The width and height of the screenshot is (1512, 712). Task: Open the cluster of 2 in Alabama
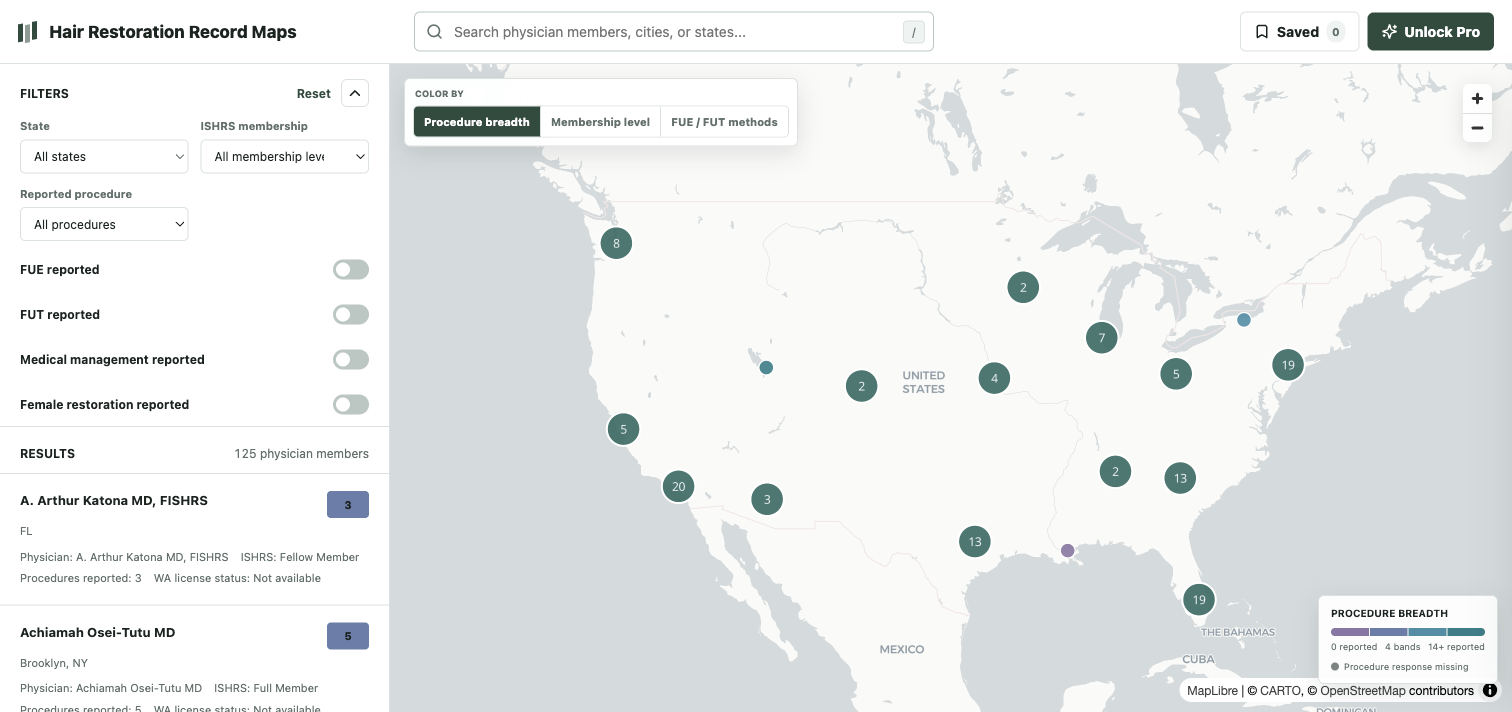[1115, 471]
